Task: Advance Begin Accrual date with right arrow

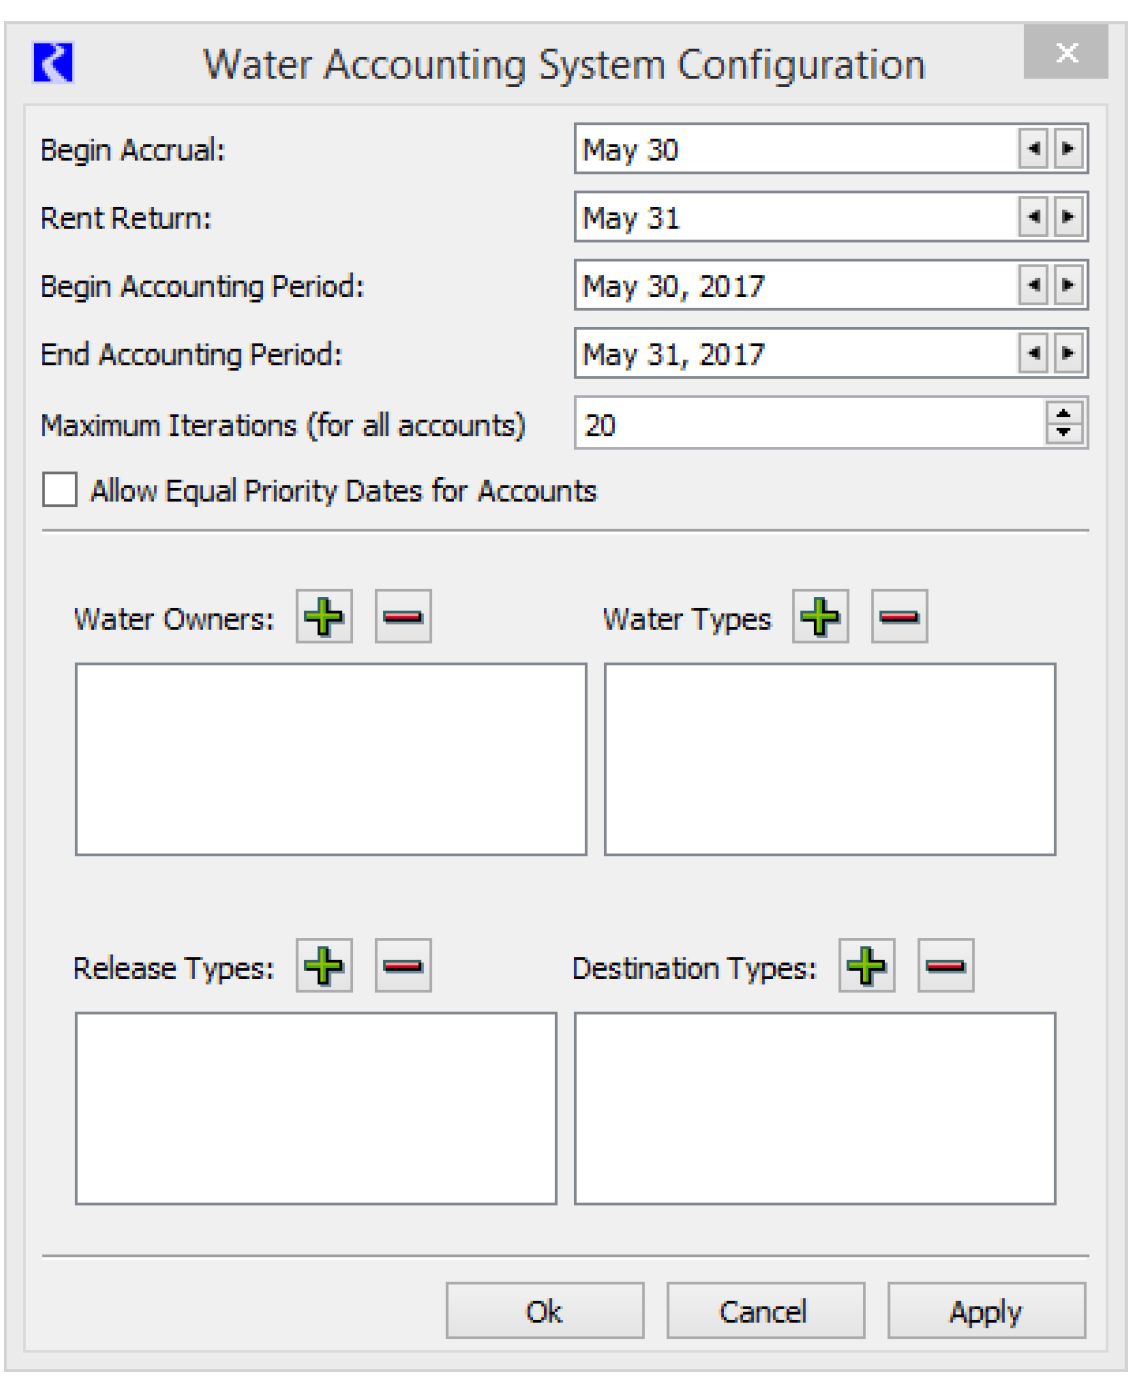Action: click(x=1068, y=149)
